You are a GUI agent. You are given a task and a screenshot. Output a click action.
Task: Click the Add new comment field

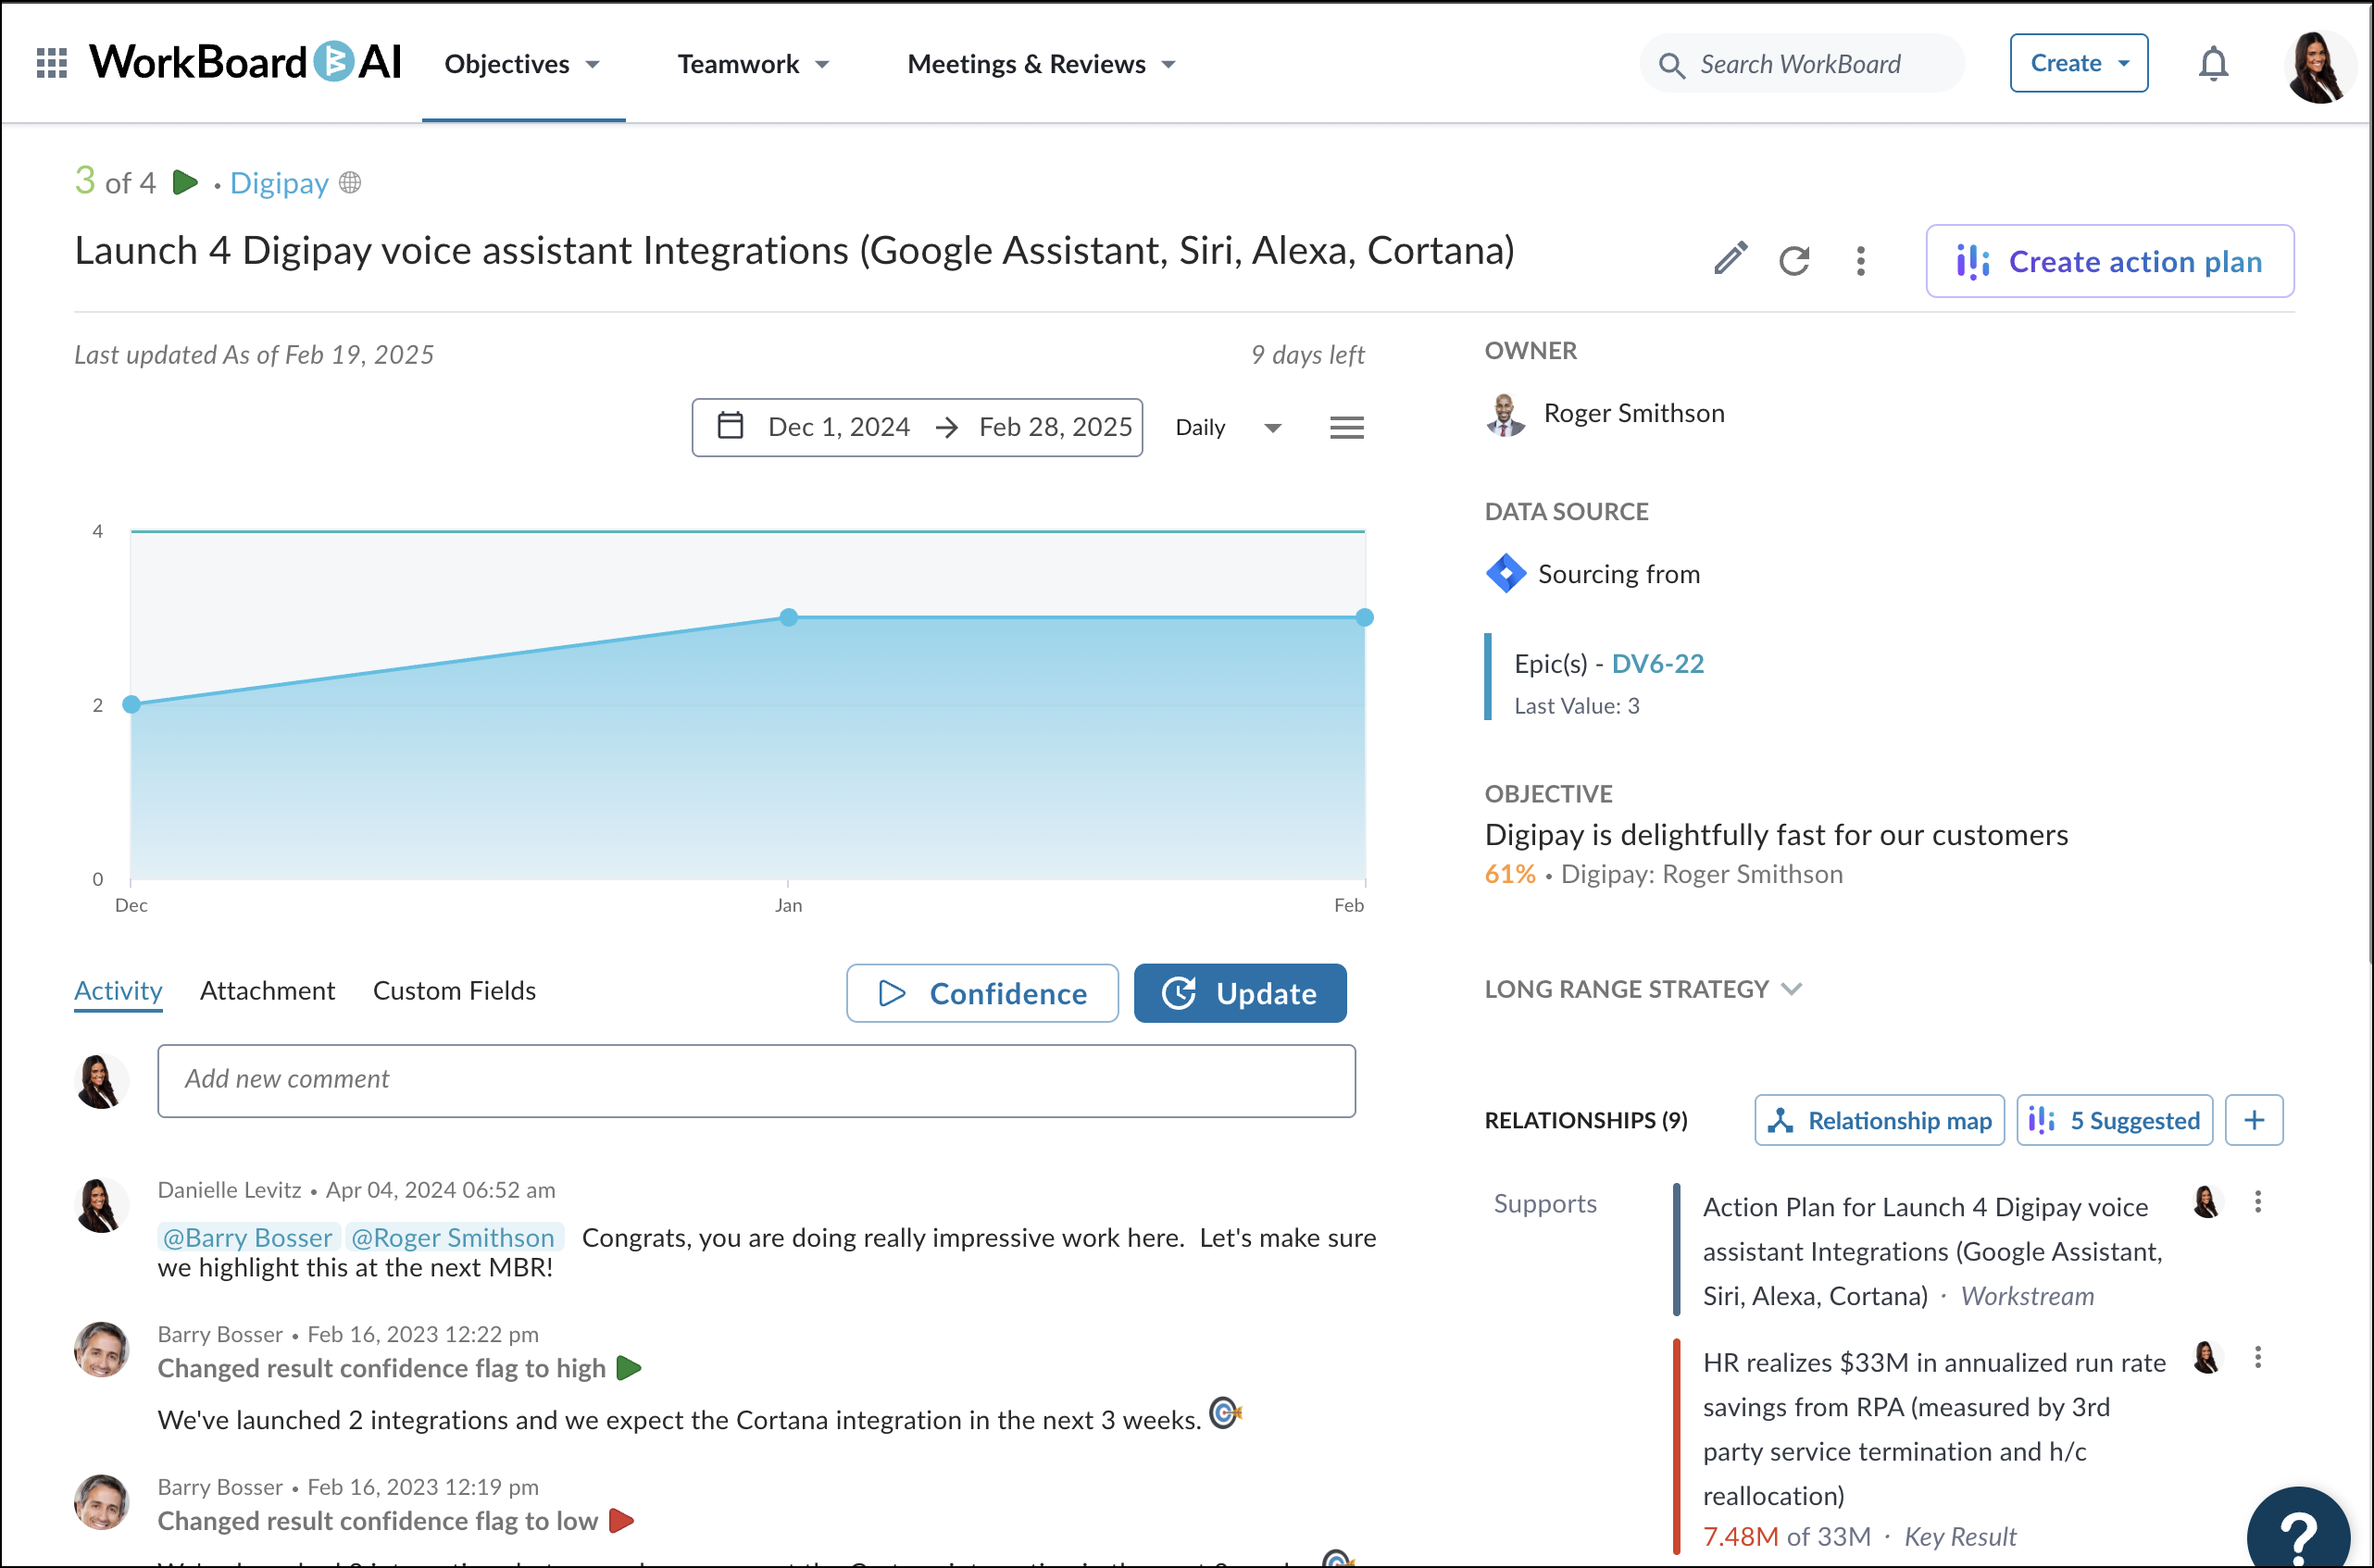coord(756,1080)
